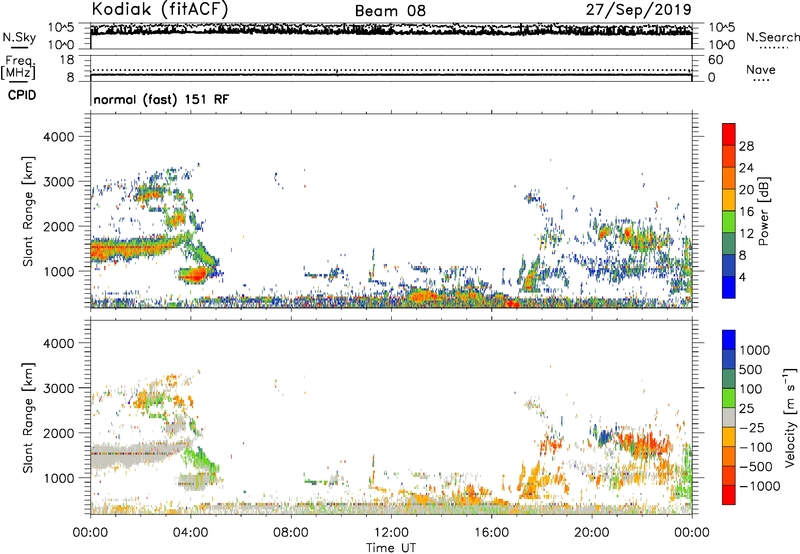Click the "N.Search" legend label
The width and height of the screenshot is (800, 554).
pos(772,37)
